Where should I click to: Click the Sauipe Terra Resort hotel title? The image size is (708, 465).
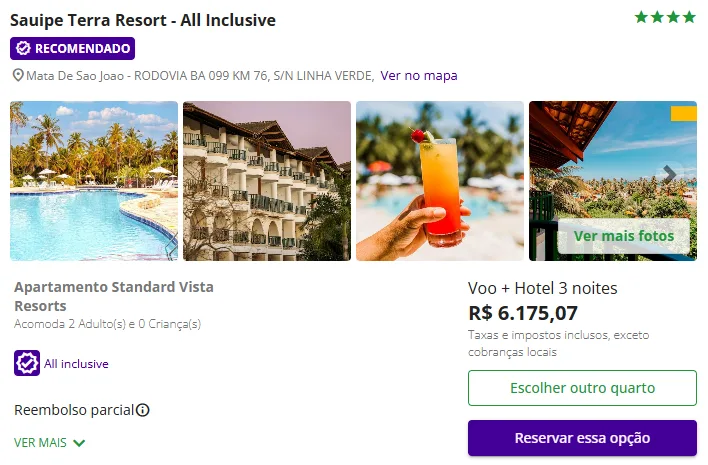click(x=143, y=20)
